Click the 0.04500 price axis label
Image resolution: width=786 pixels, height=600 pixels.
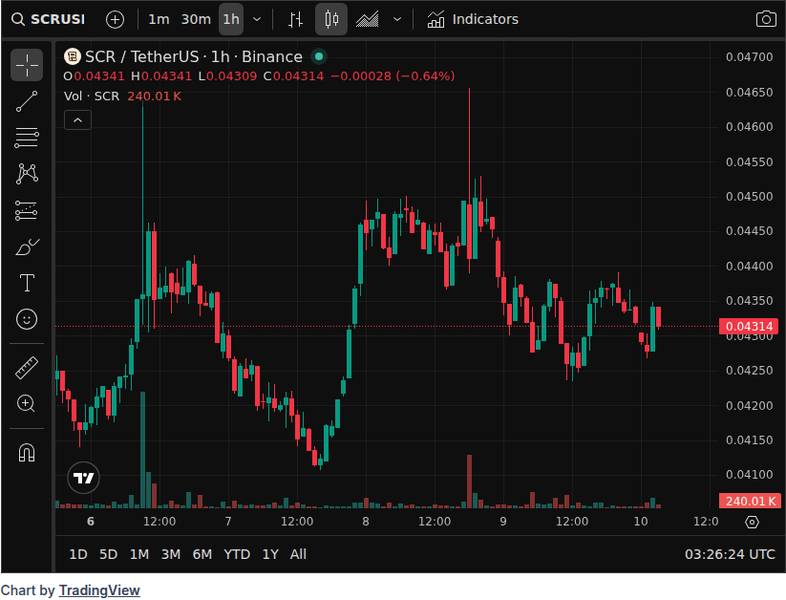[x=749, y=196]
